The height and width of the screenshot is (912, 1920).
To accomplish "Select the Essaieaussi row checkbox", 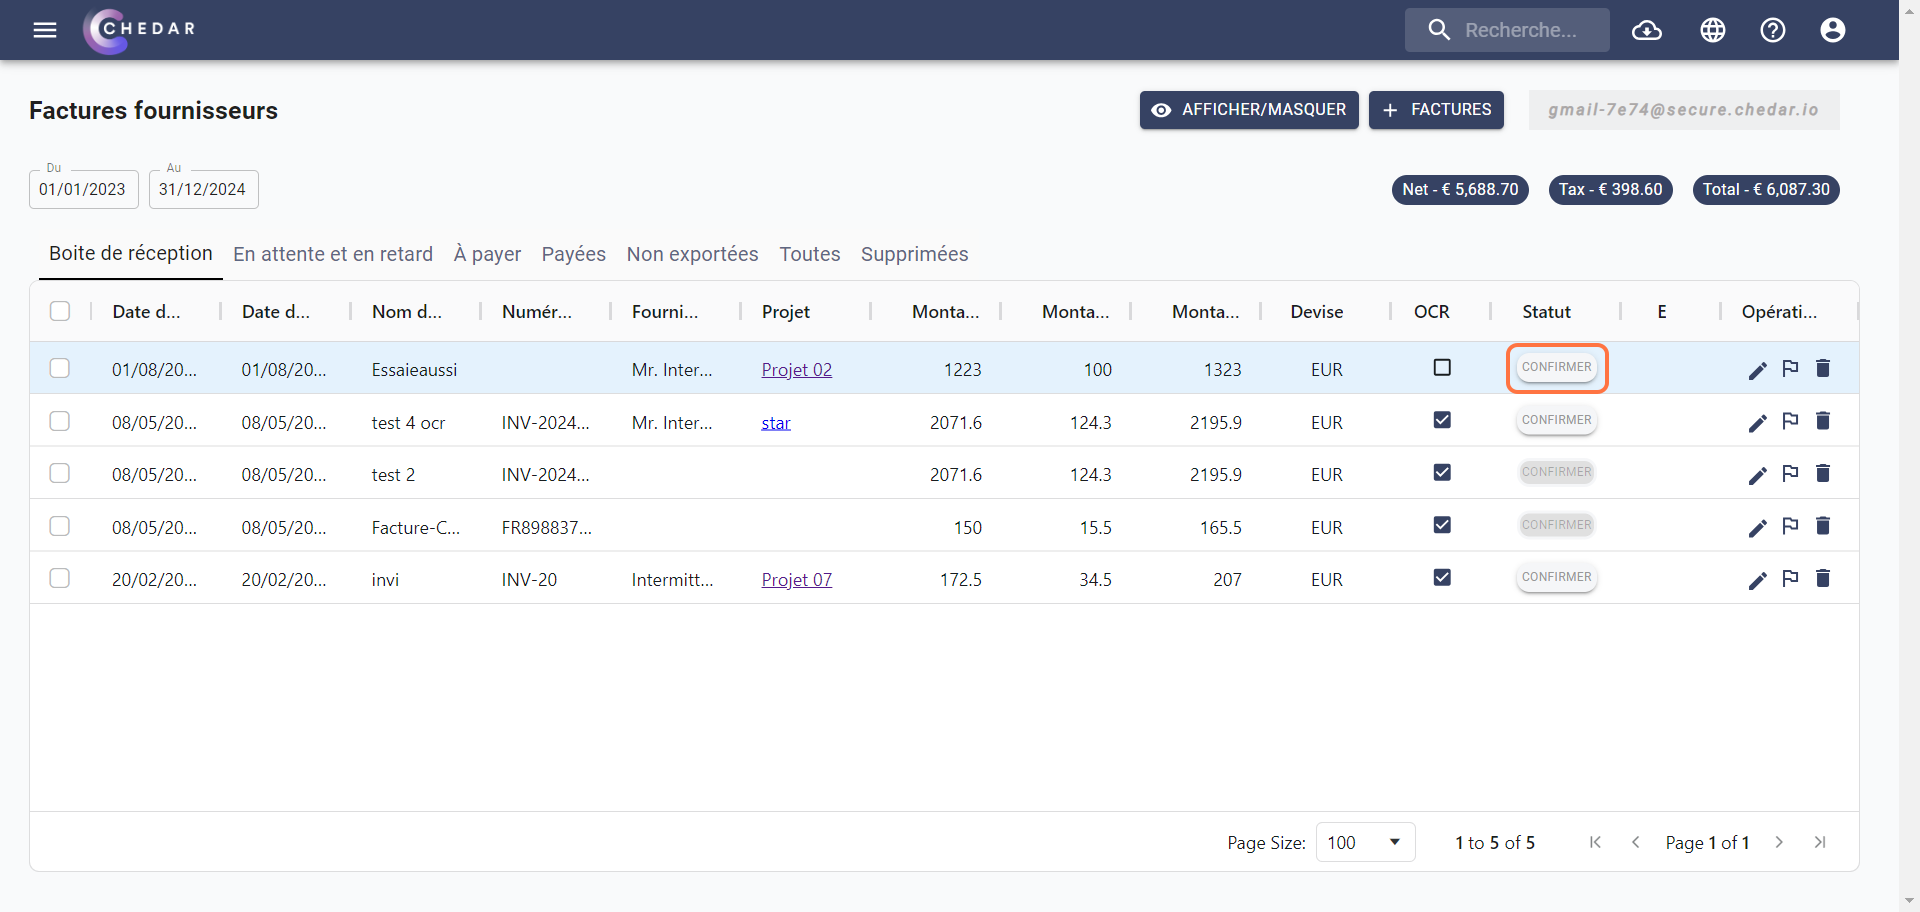I will (60, 368).
